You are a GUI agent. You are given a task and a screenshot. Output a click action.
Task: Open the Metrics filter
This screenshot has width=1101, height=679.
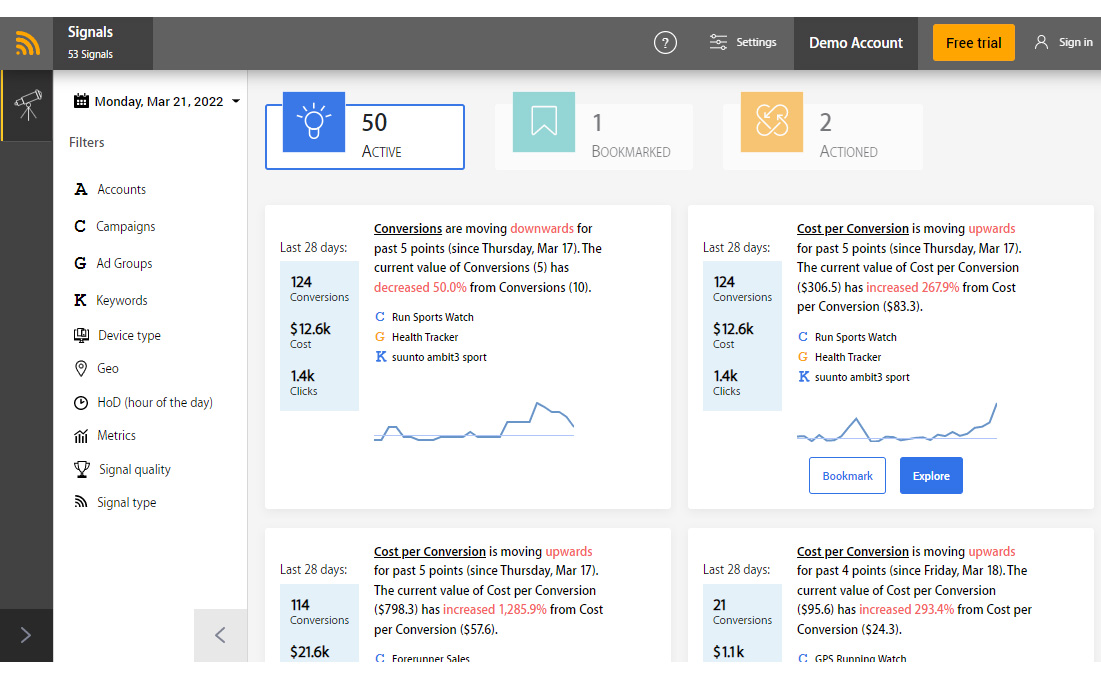[x=116, y=435]
